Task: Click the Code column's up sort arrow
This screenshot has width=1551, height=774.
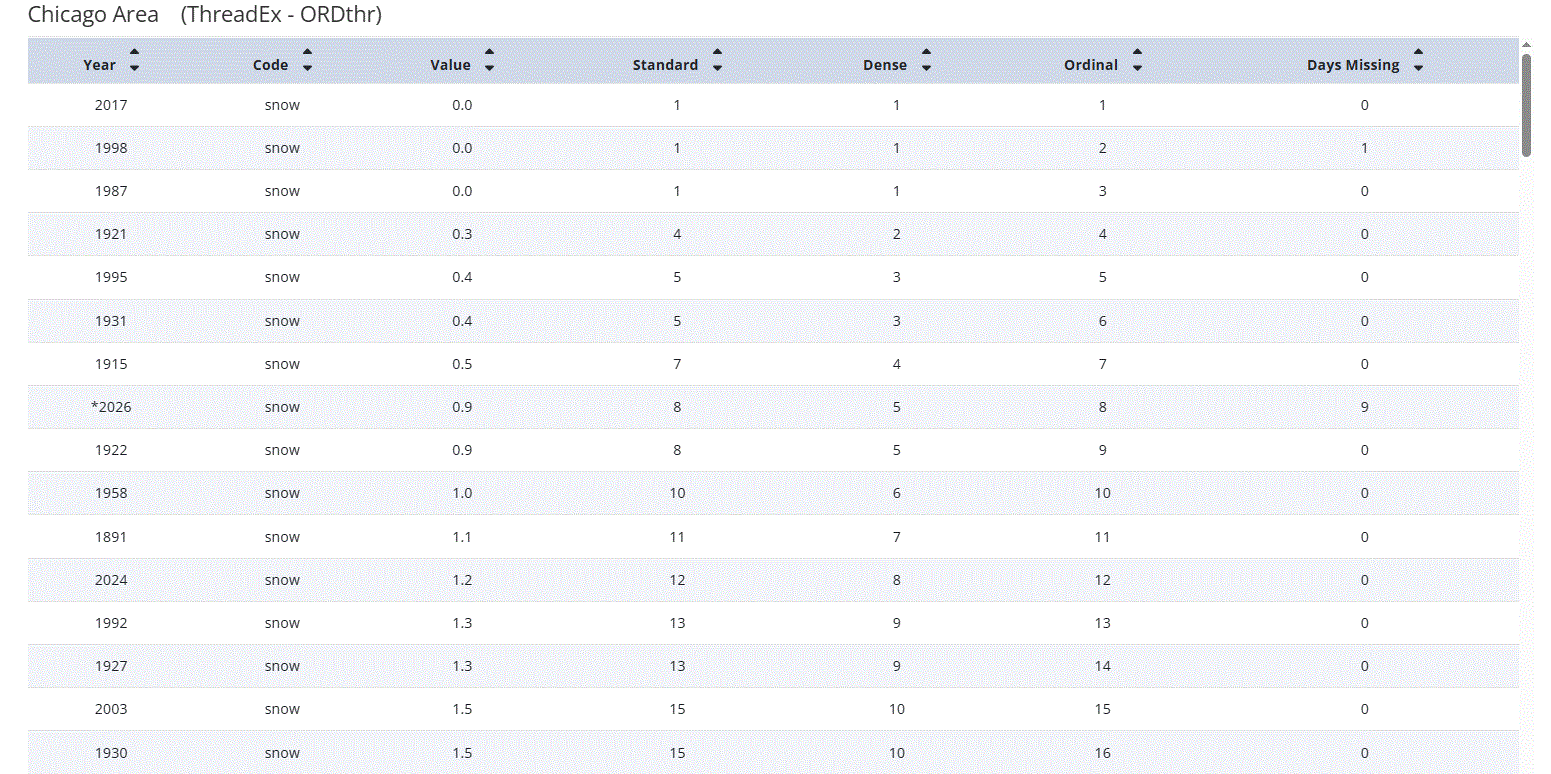Action: click(x=307, y=52)
